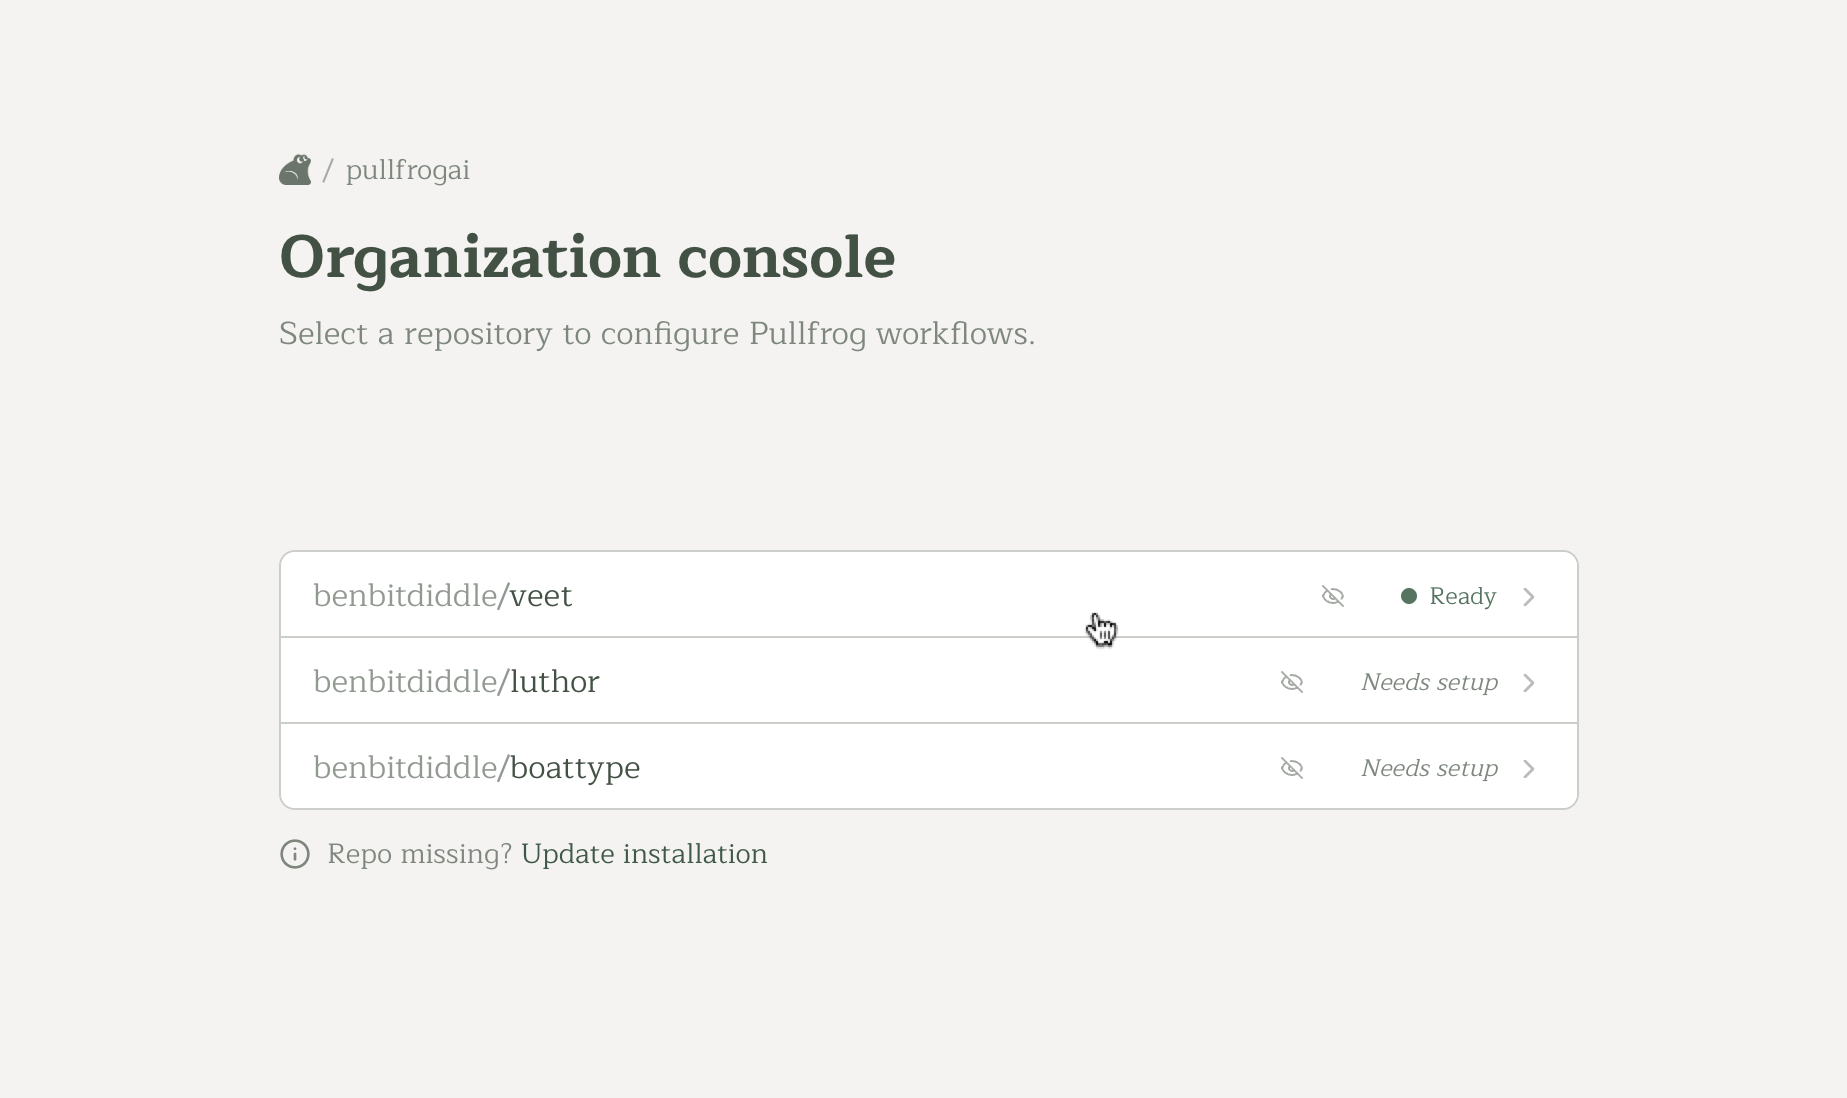Click the info icon next to 'Repo missing?'
The width and height of the screenshot is (1847, 1098).
pyautogui.click(x=294, y=854)
